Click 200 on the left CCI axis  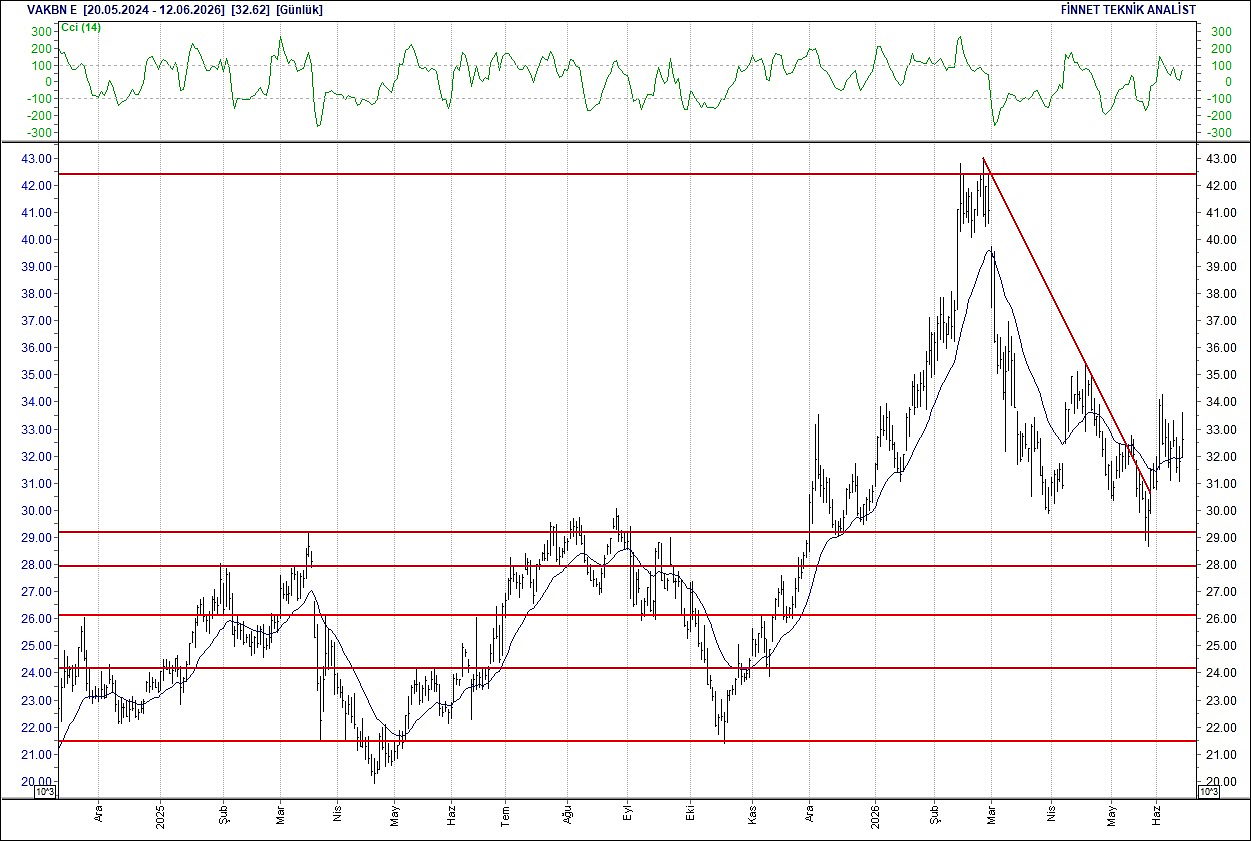pos(41,49)
